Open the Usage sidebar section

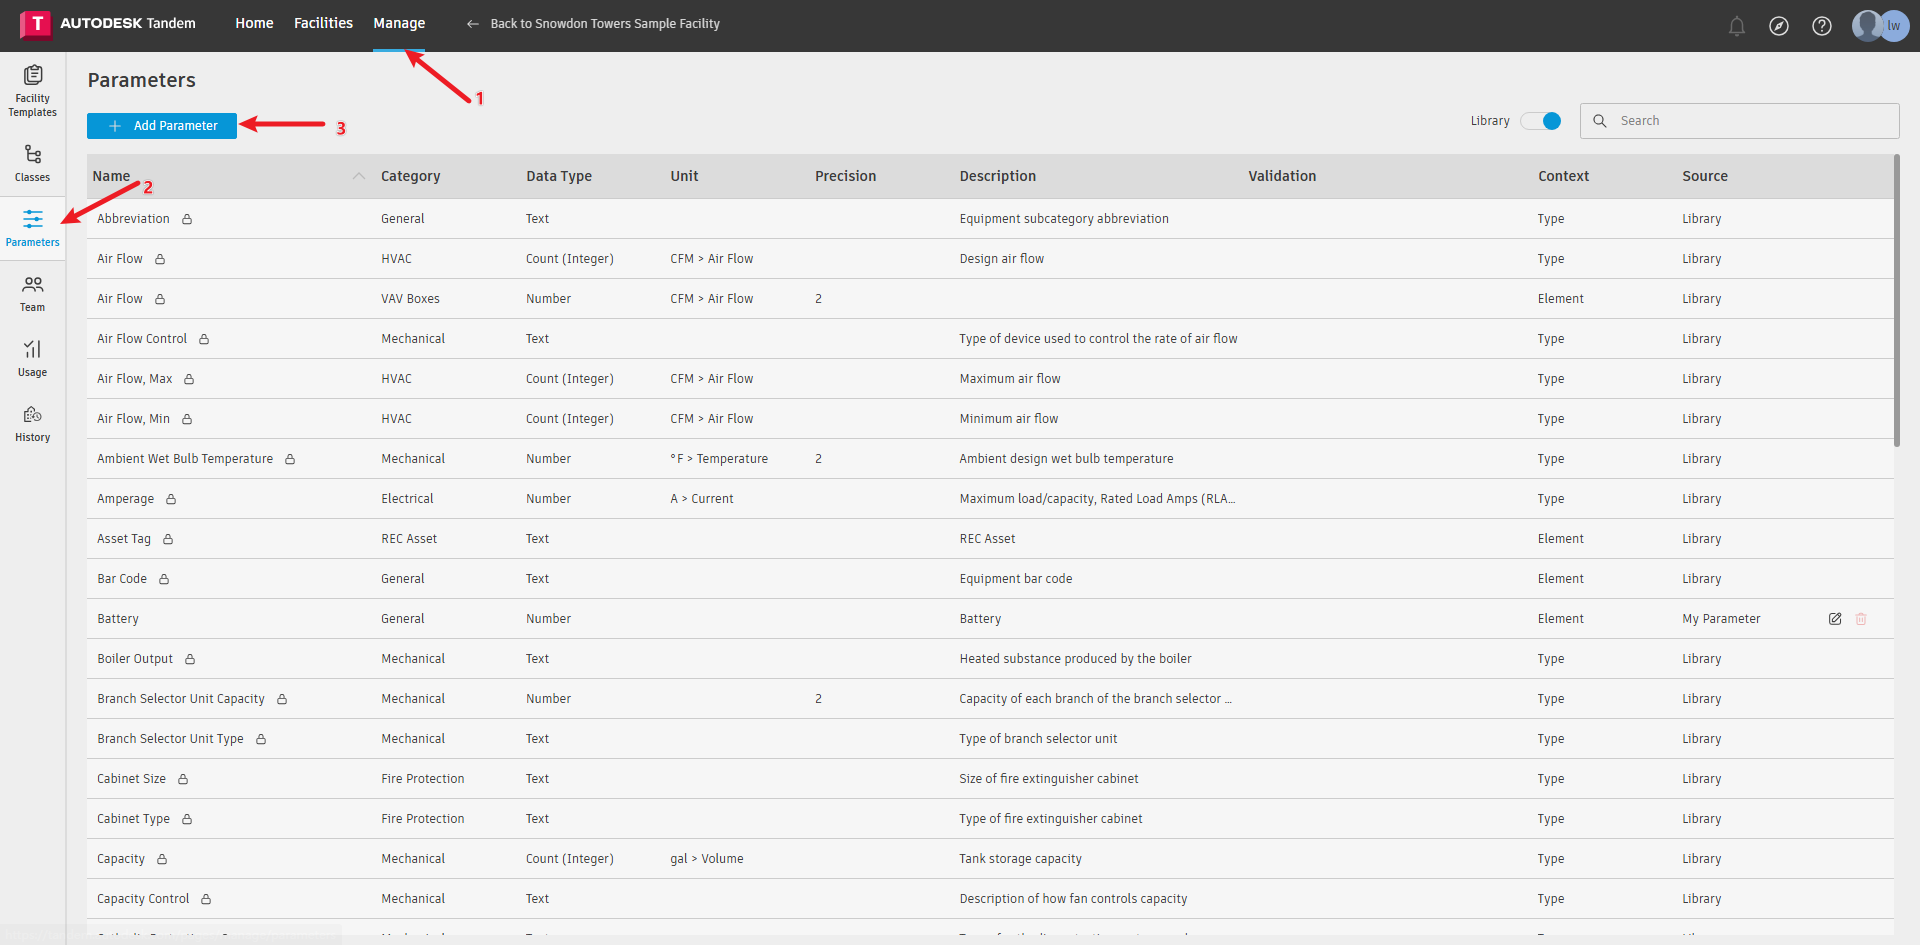(33, 358)
